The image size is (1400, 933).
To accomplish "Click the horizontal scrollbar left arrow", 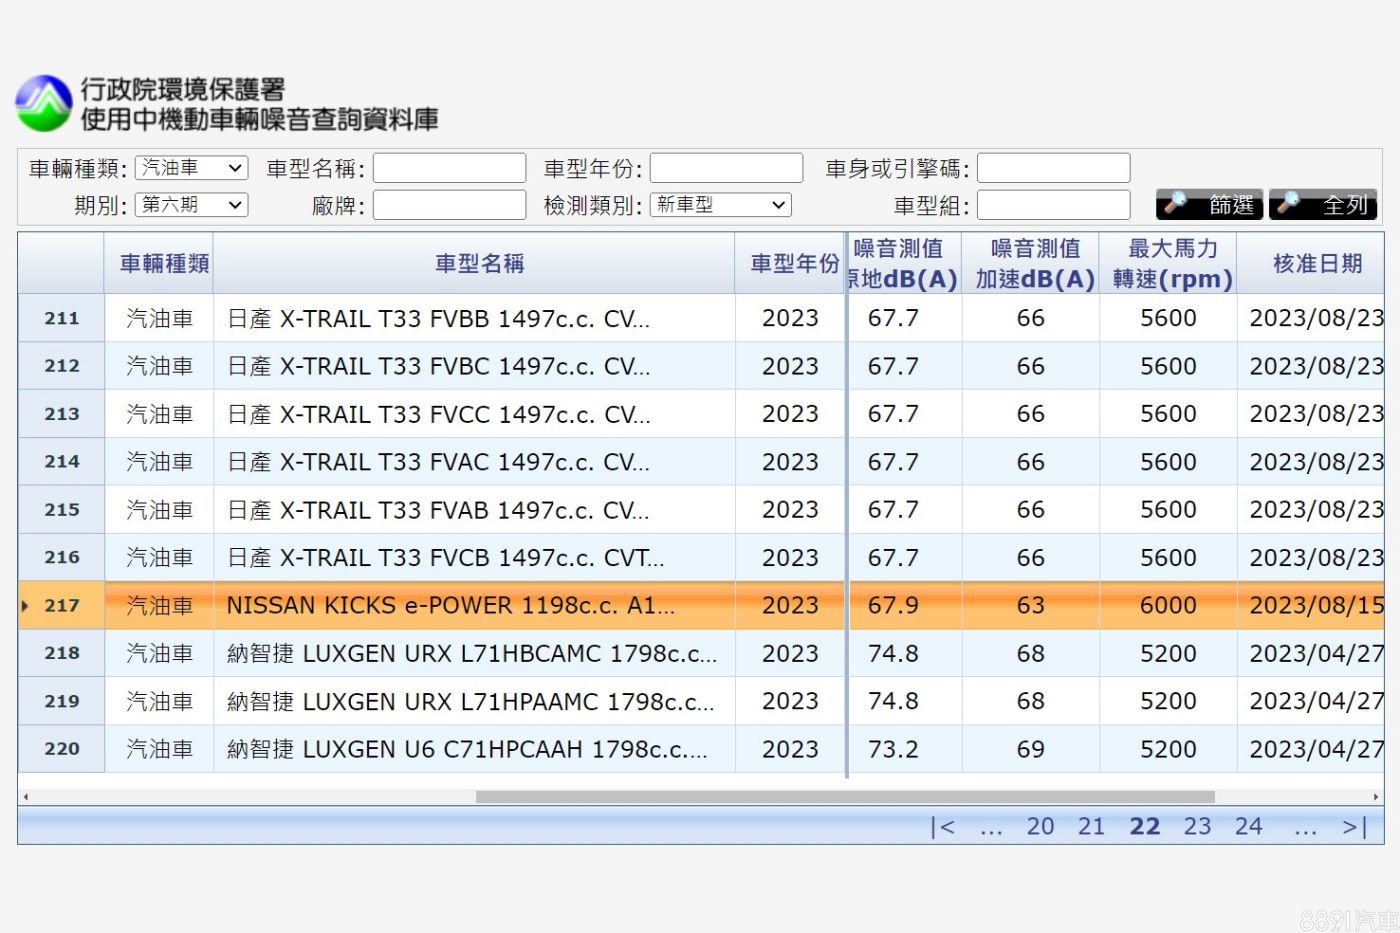I will point(26,797).
